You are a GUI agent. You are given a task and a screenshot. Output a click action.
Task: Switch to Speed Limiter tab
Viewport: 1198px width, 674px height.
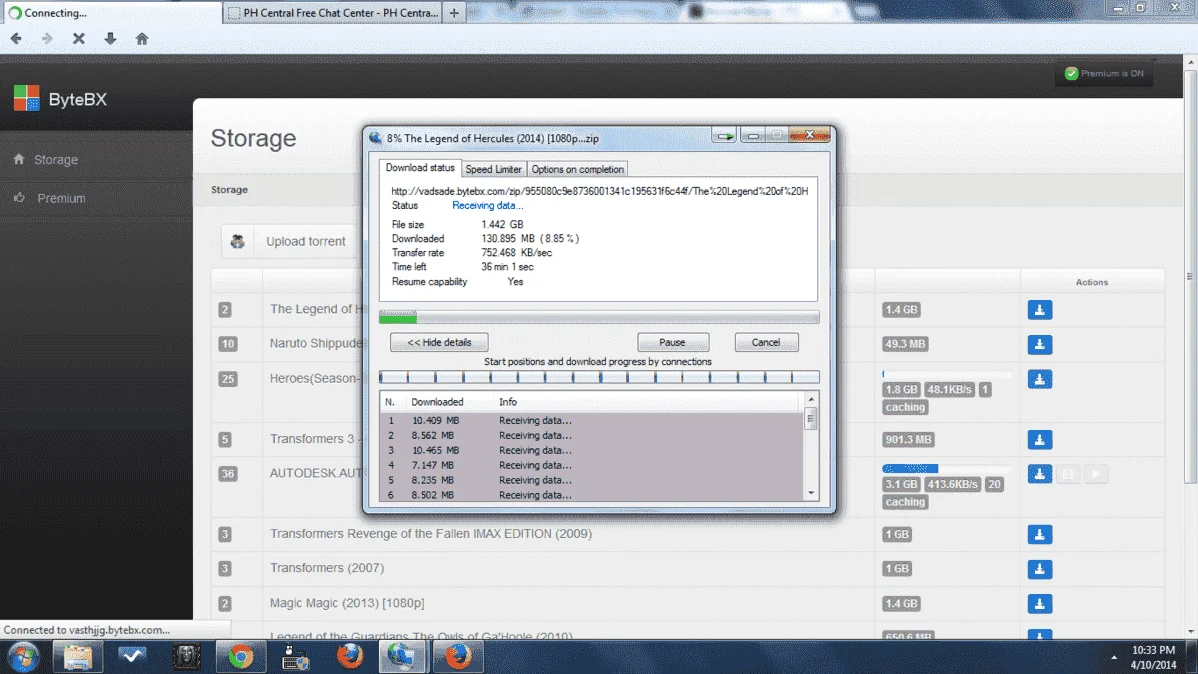click(x=494, y=170)
